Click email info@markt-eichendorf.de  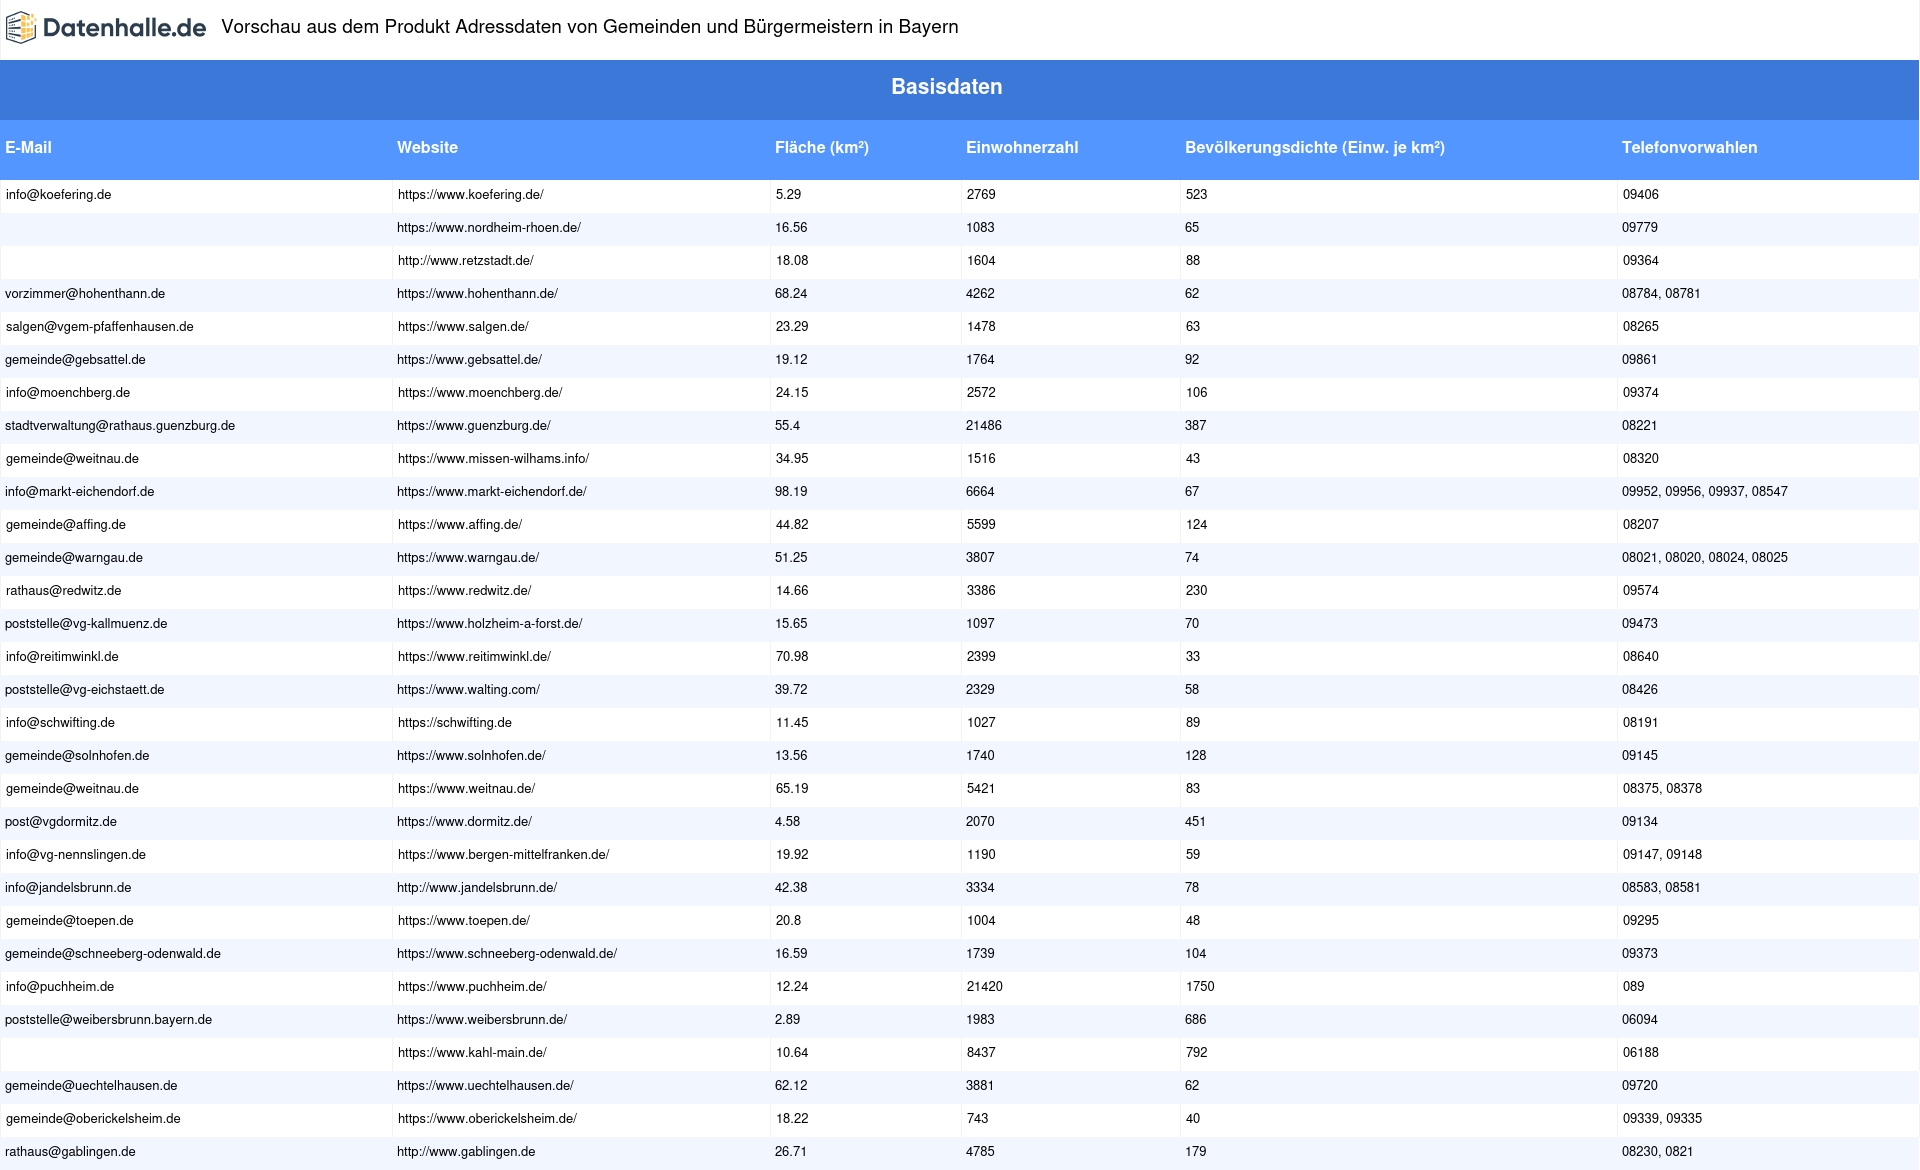pos(79,492)
